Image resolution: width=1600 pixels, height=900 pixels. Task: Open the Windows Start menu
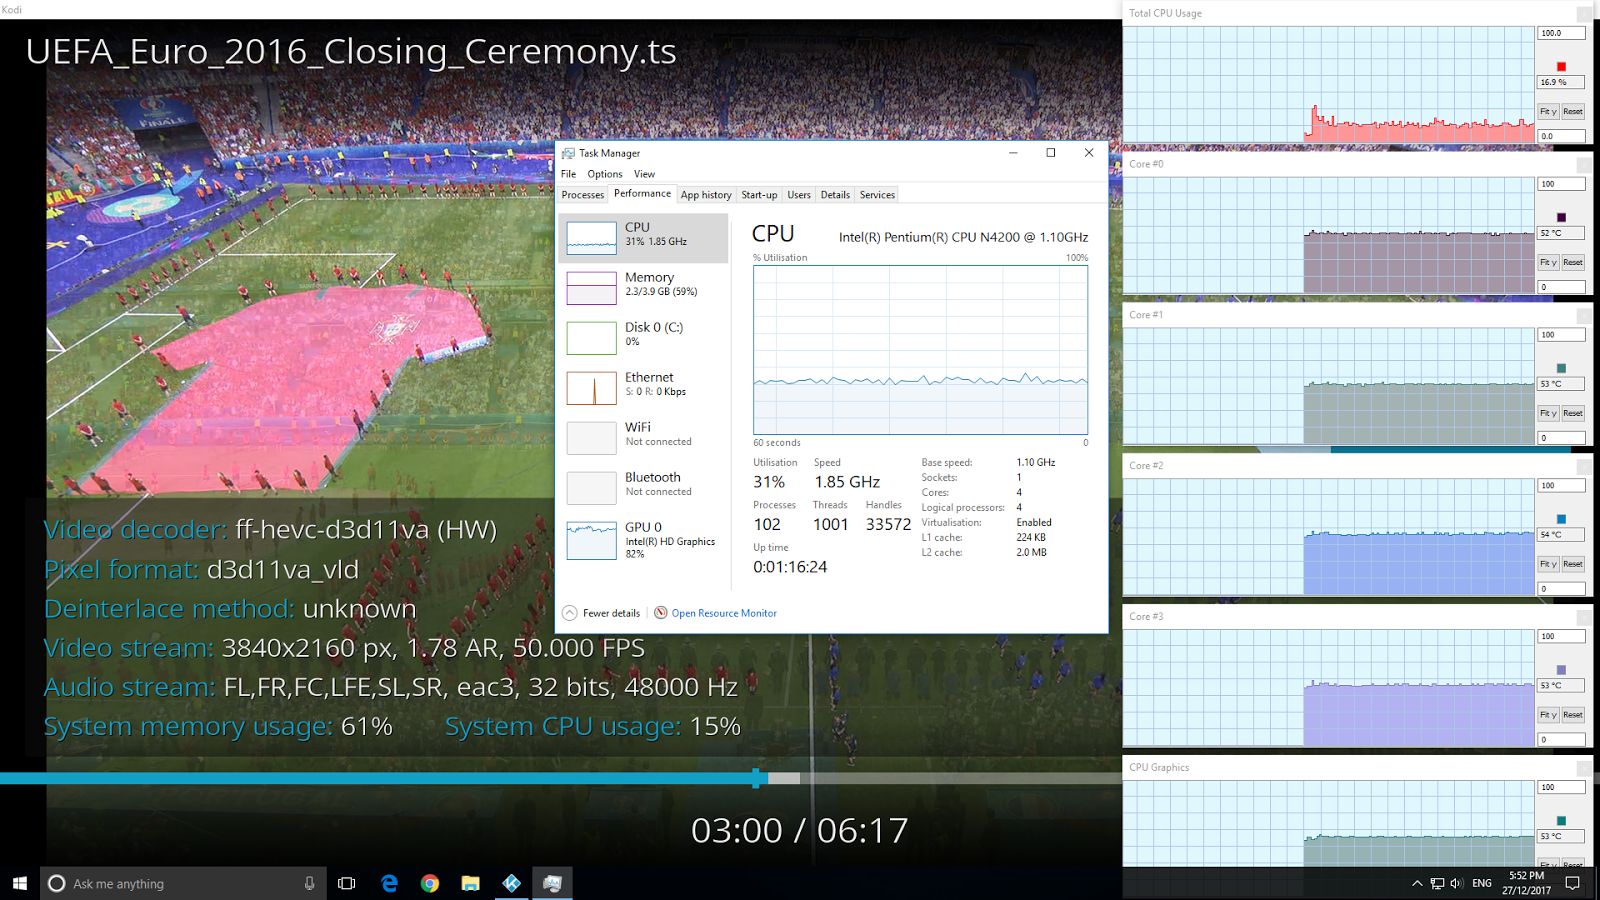(x=20, y=883)
